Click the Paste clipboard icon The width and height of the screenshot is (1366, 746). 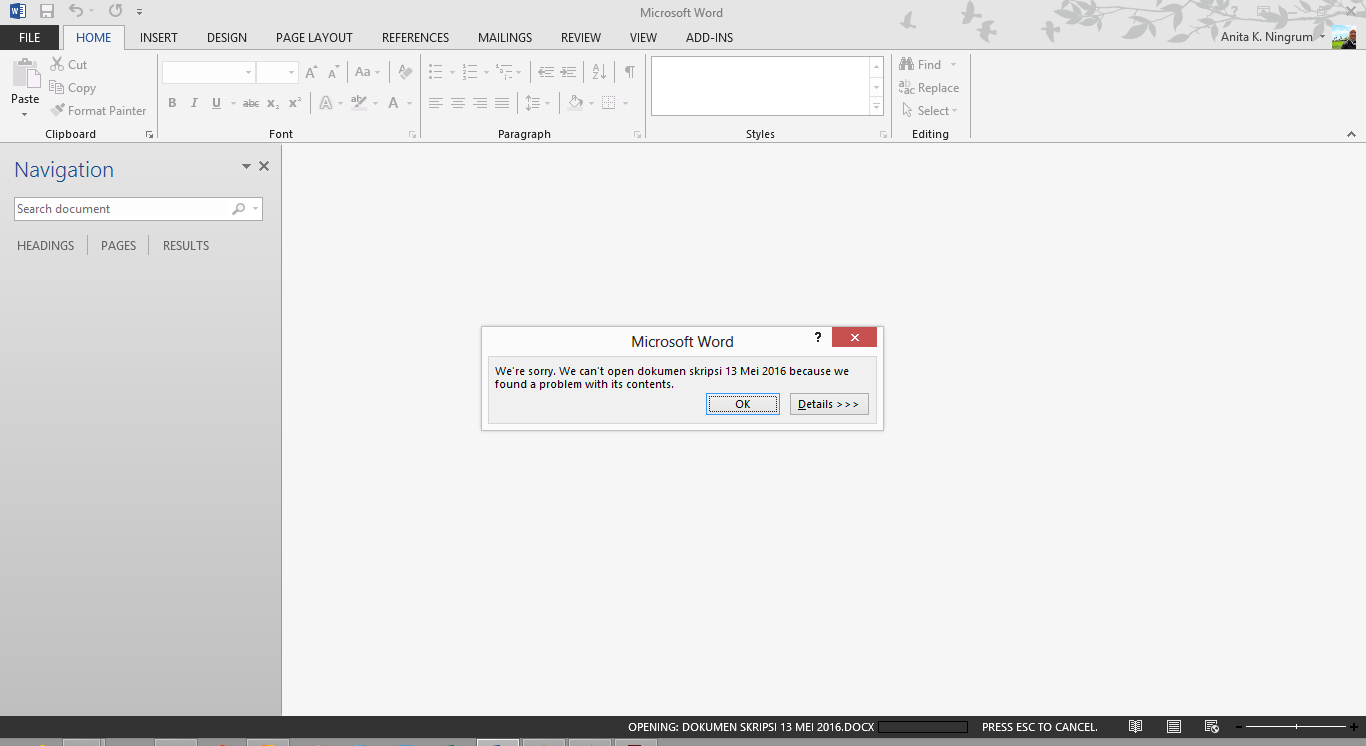click(25, 75)
